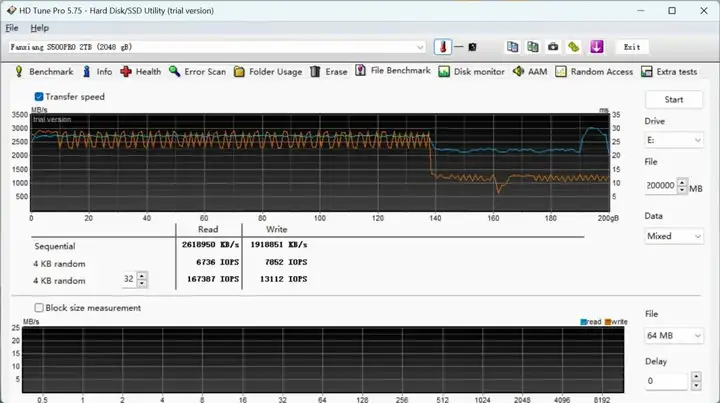Click the red cross Health icon
Viewport: 720px width, 403px height.
126,72
